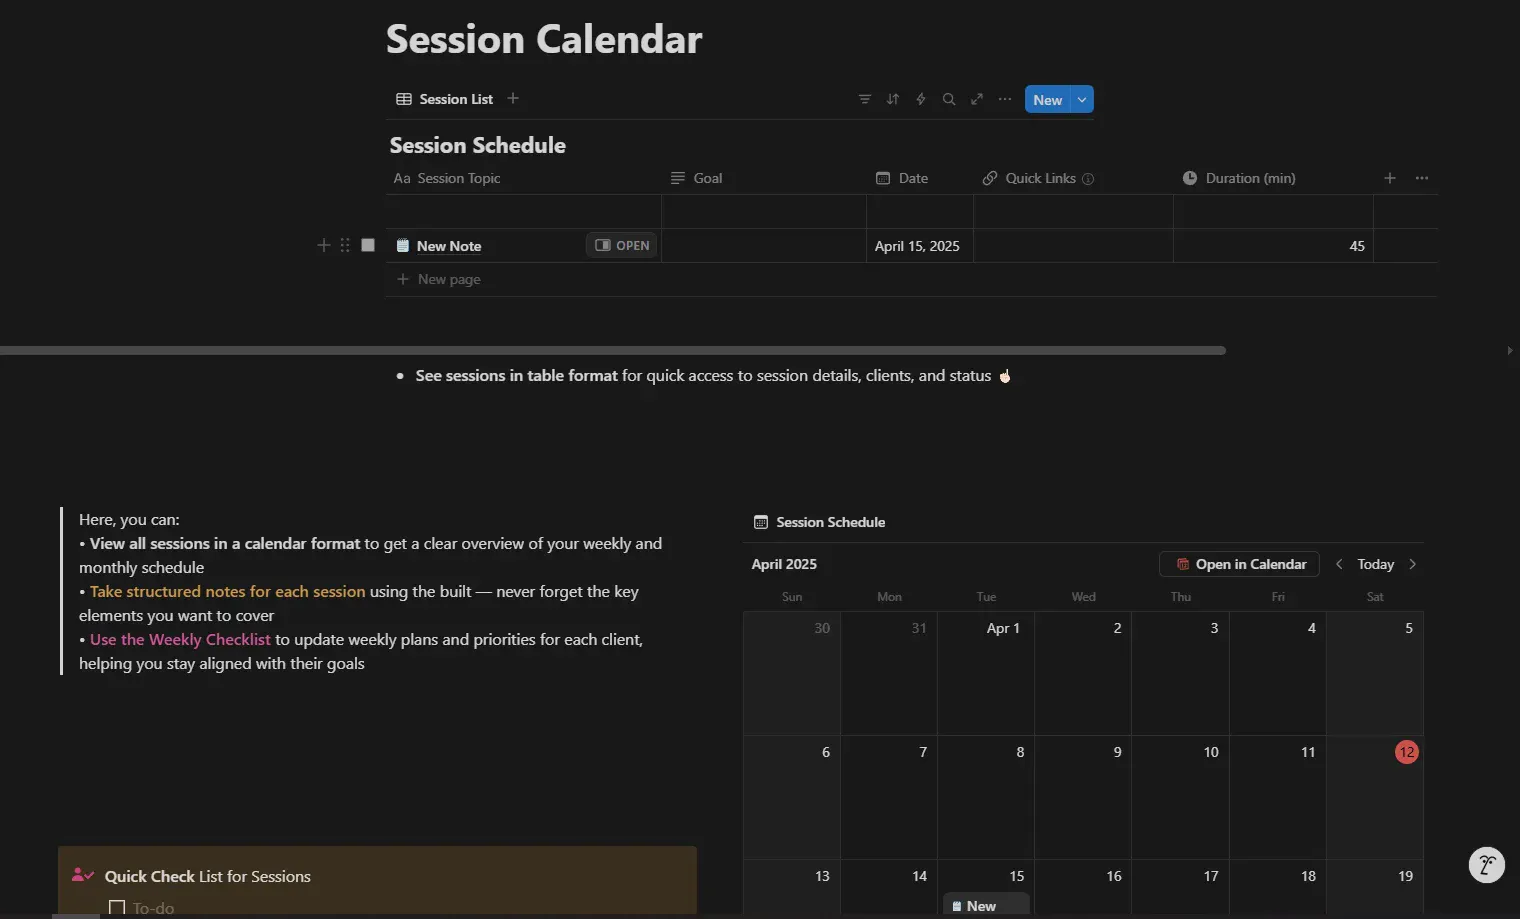Image resolution: width=1520 pixels, height=919 pixels.
Task: Select day 8 in the calendar
Action: point(986,797)
